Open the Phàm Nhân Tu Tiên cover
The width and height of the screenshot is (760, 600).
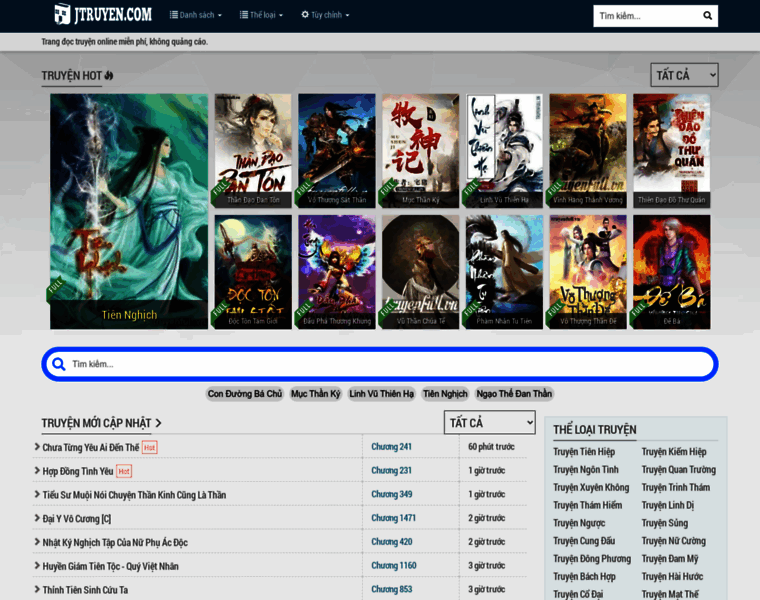(504, 272)
